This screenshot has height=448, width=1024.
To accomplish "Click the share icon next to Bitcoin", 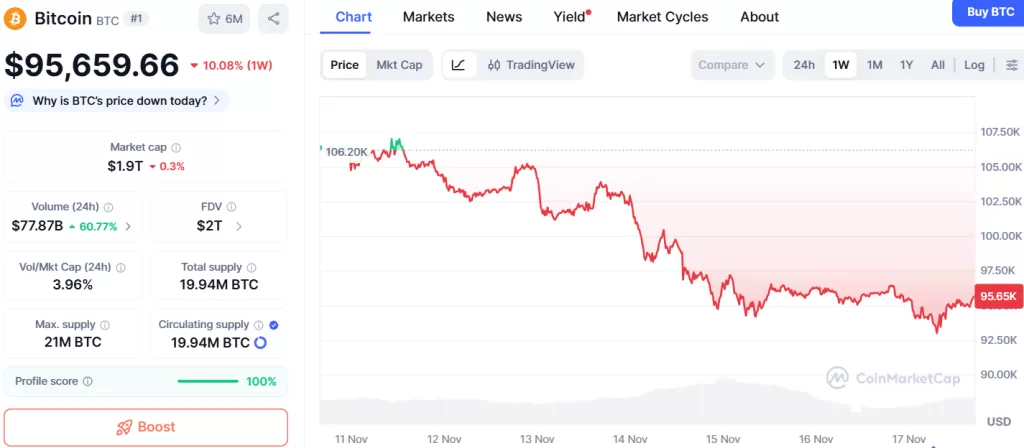I will pos(273,18).
